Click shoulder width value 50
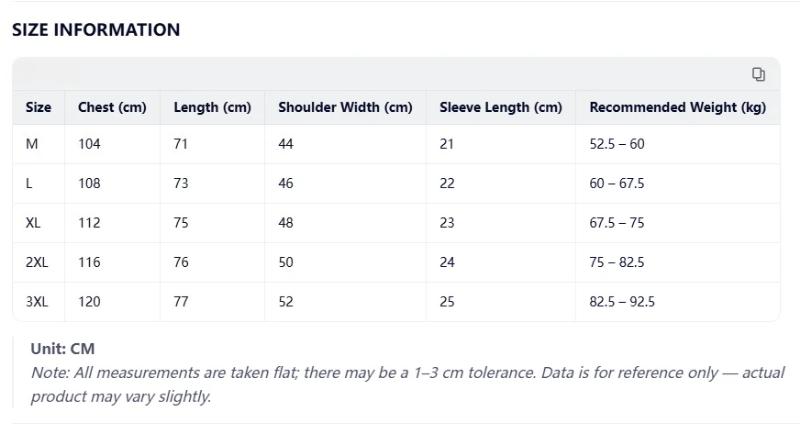 [x=286, y=262]
